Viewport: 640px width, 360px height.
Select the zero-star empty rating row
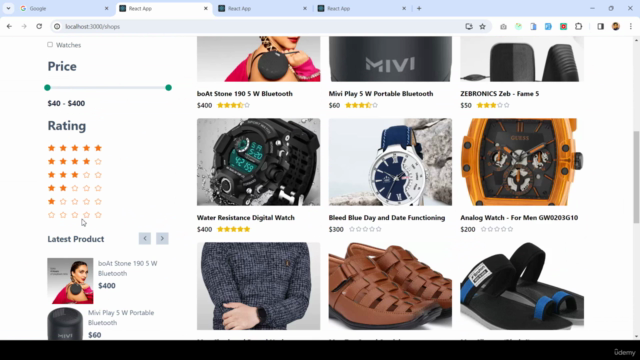click(x=75, y=215)
